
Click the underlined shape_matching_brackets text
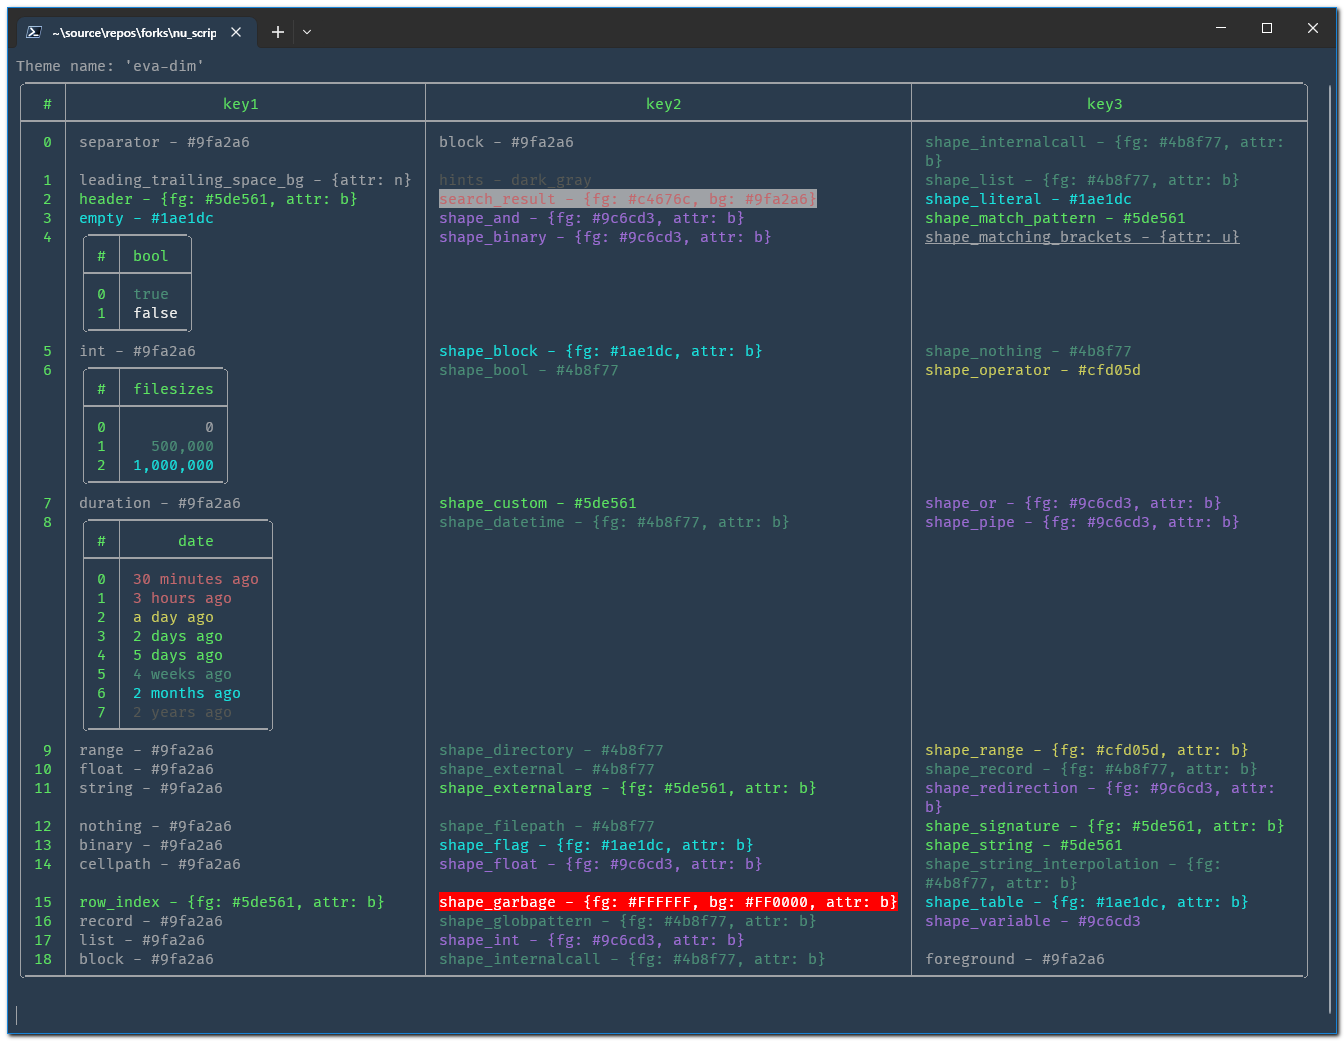tap(1082, 237)
